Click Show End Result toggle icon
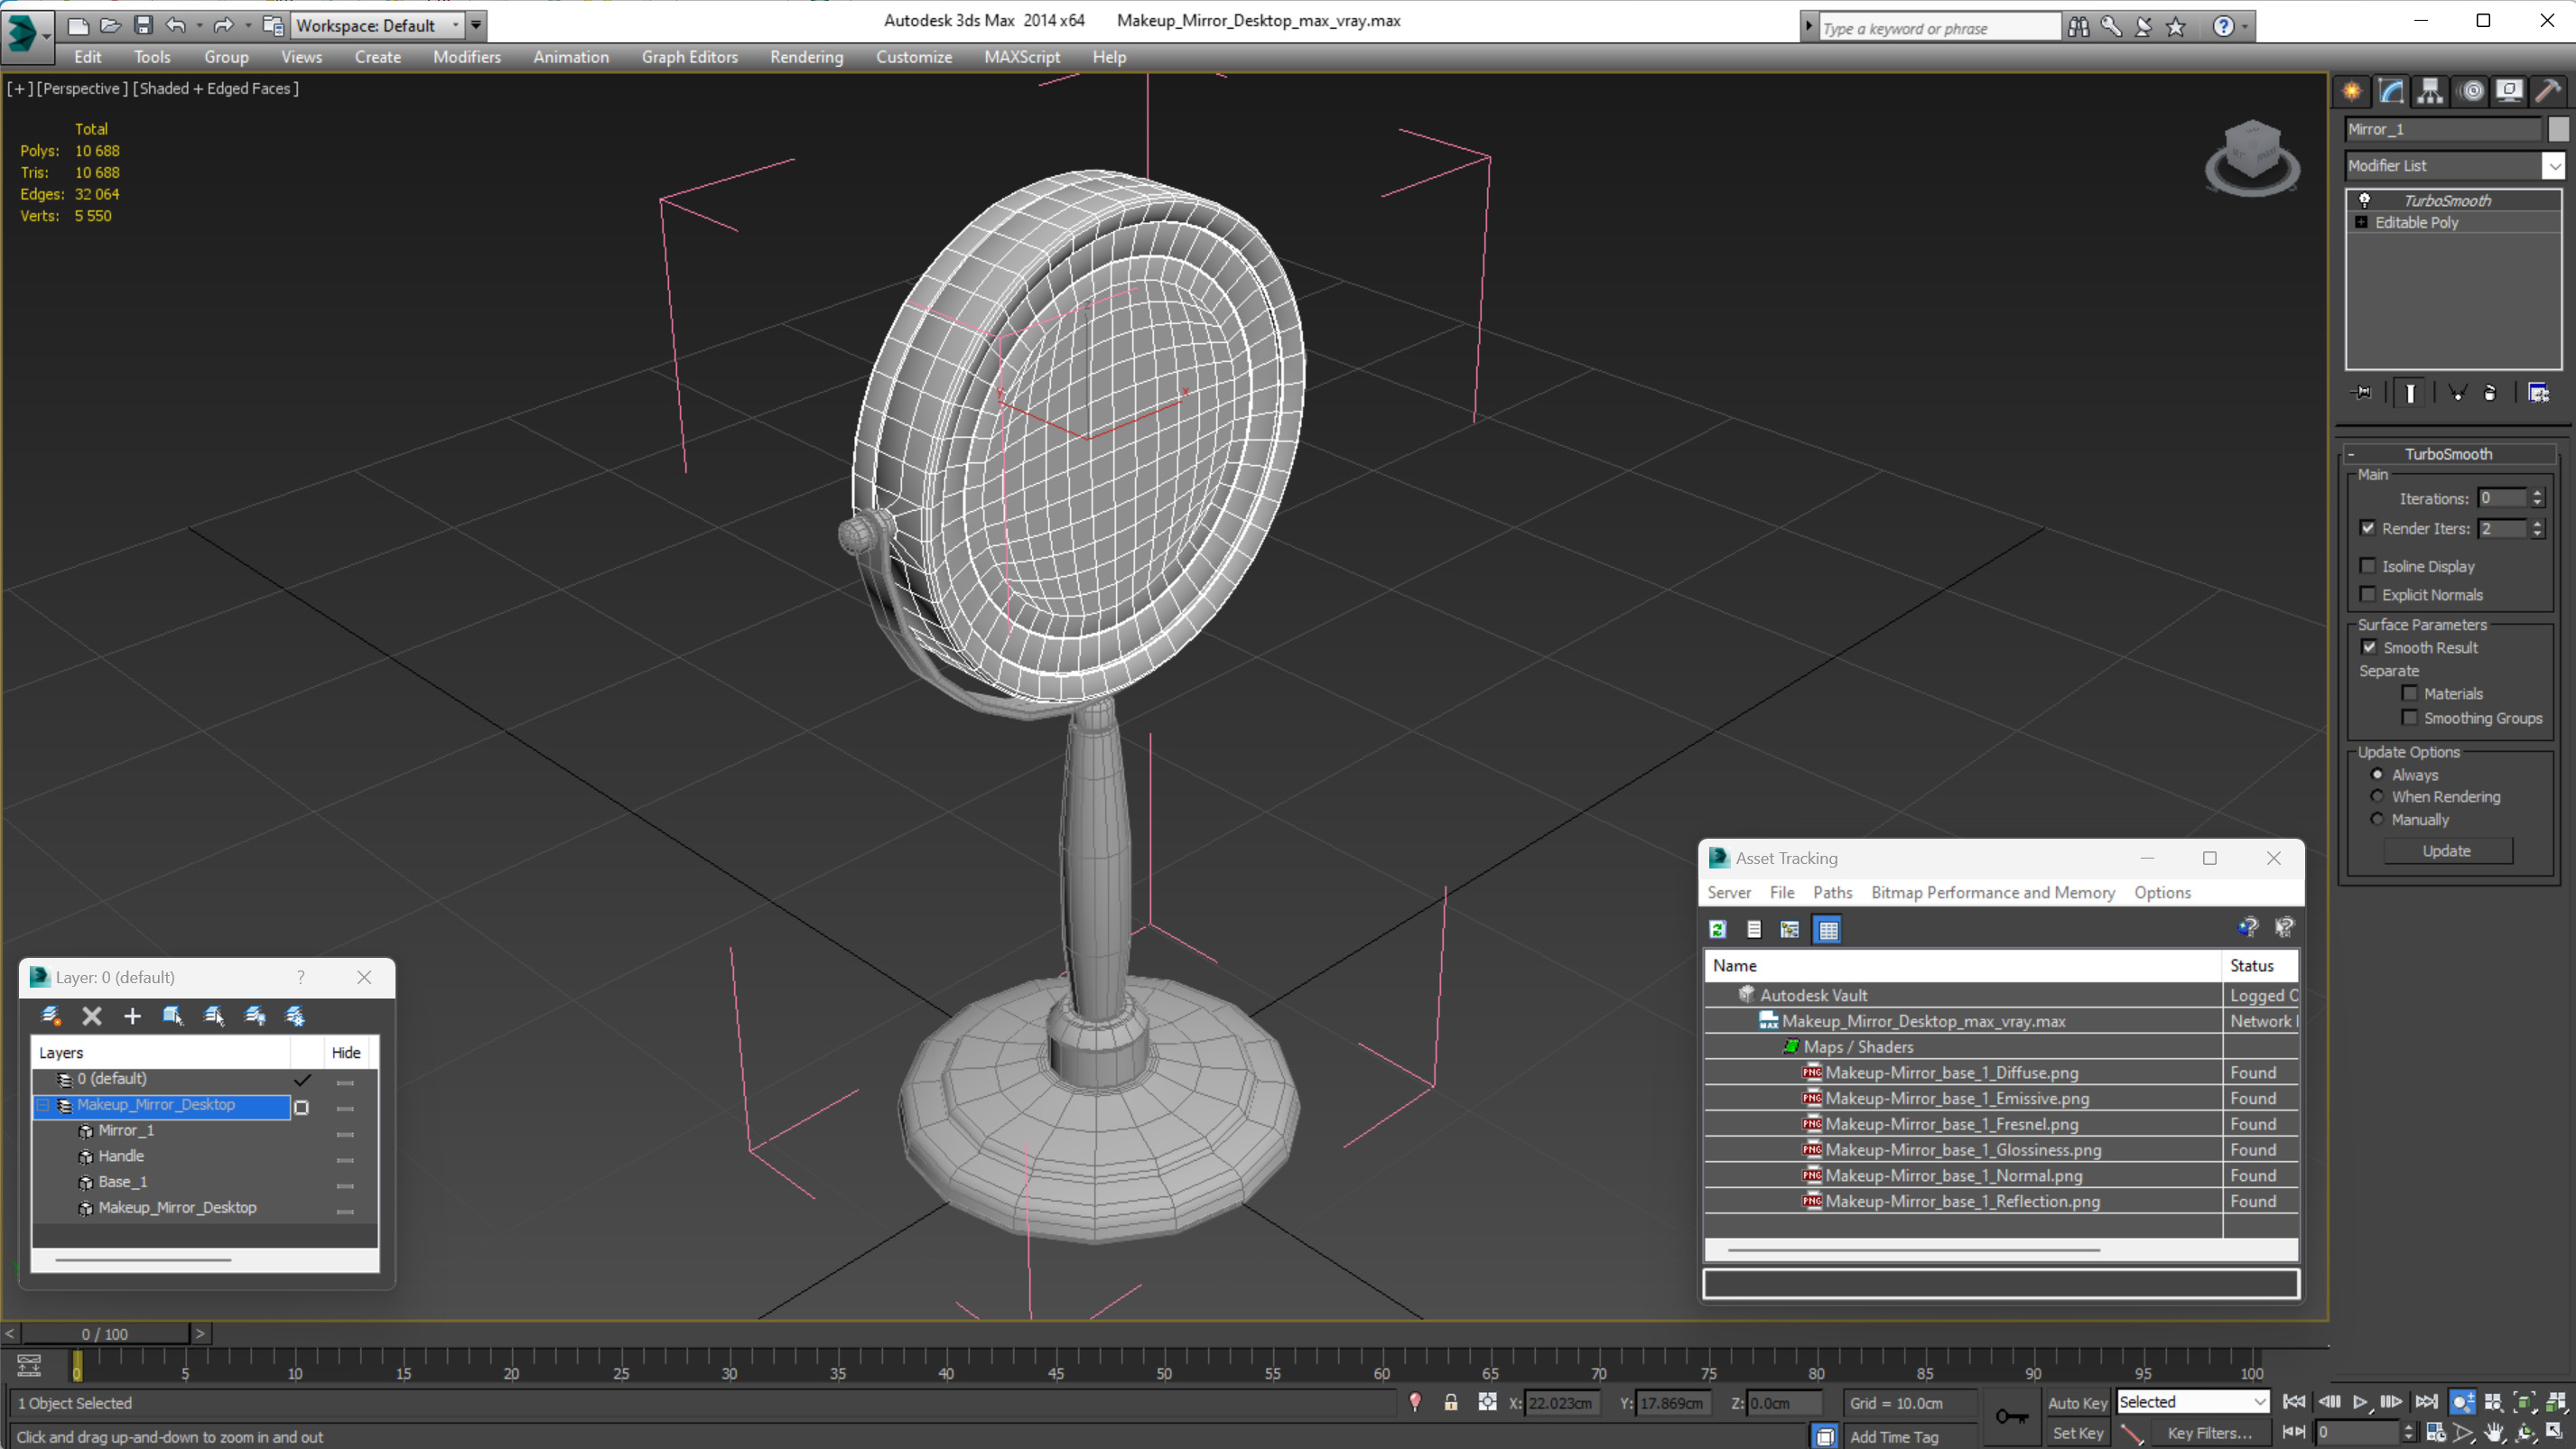This screenshot has height=1449, width=2576. point(2410,393)
